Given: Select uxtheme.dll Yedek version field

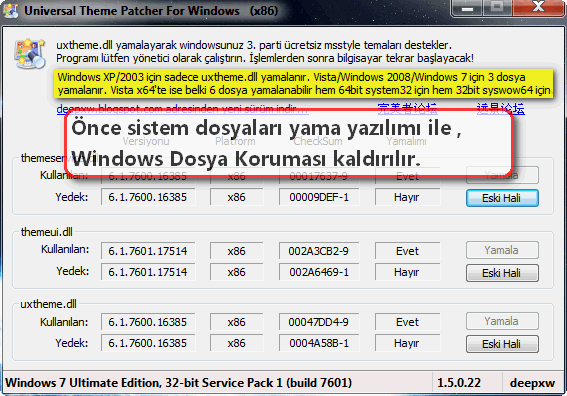Looking at the screenshot, I should tap(148, 343).
